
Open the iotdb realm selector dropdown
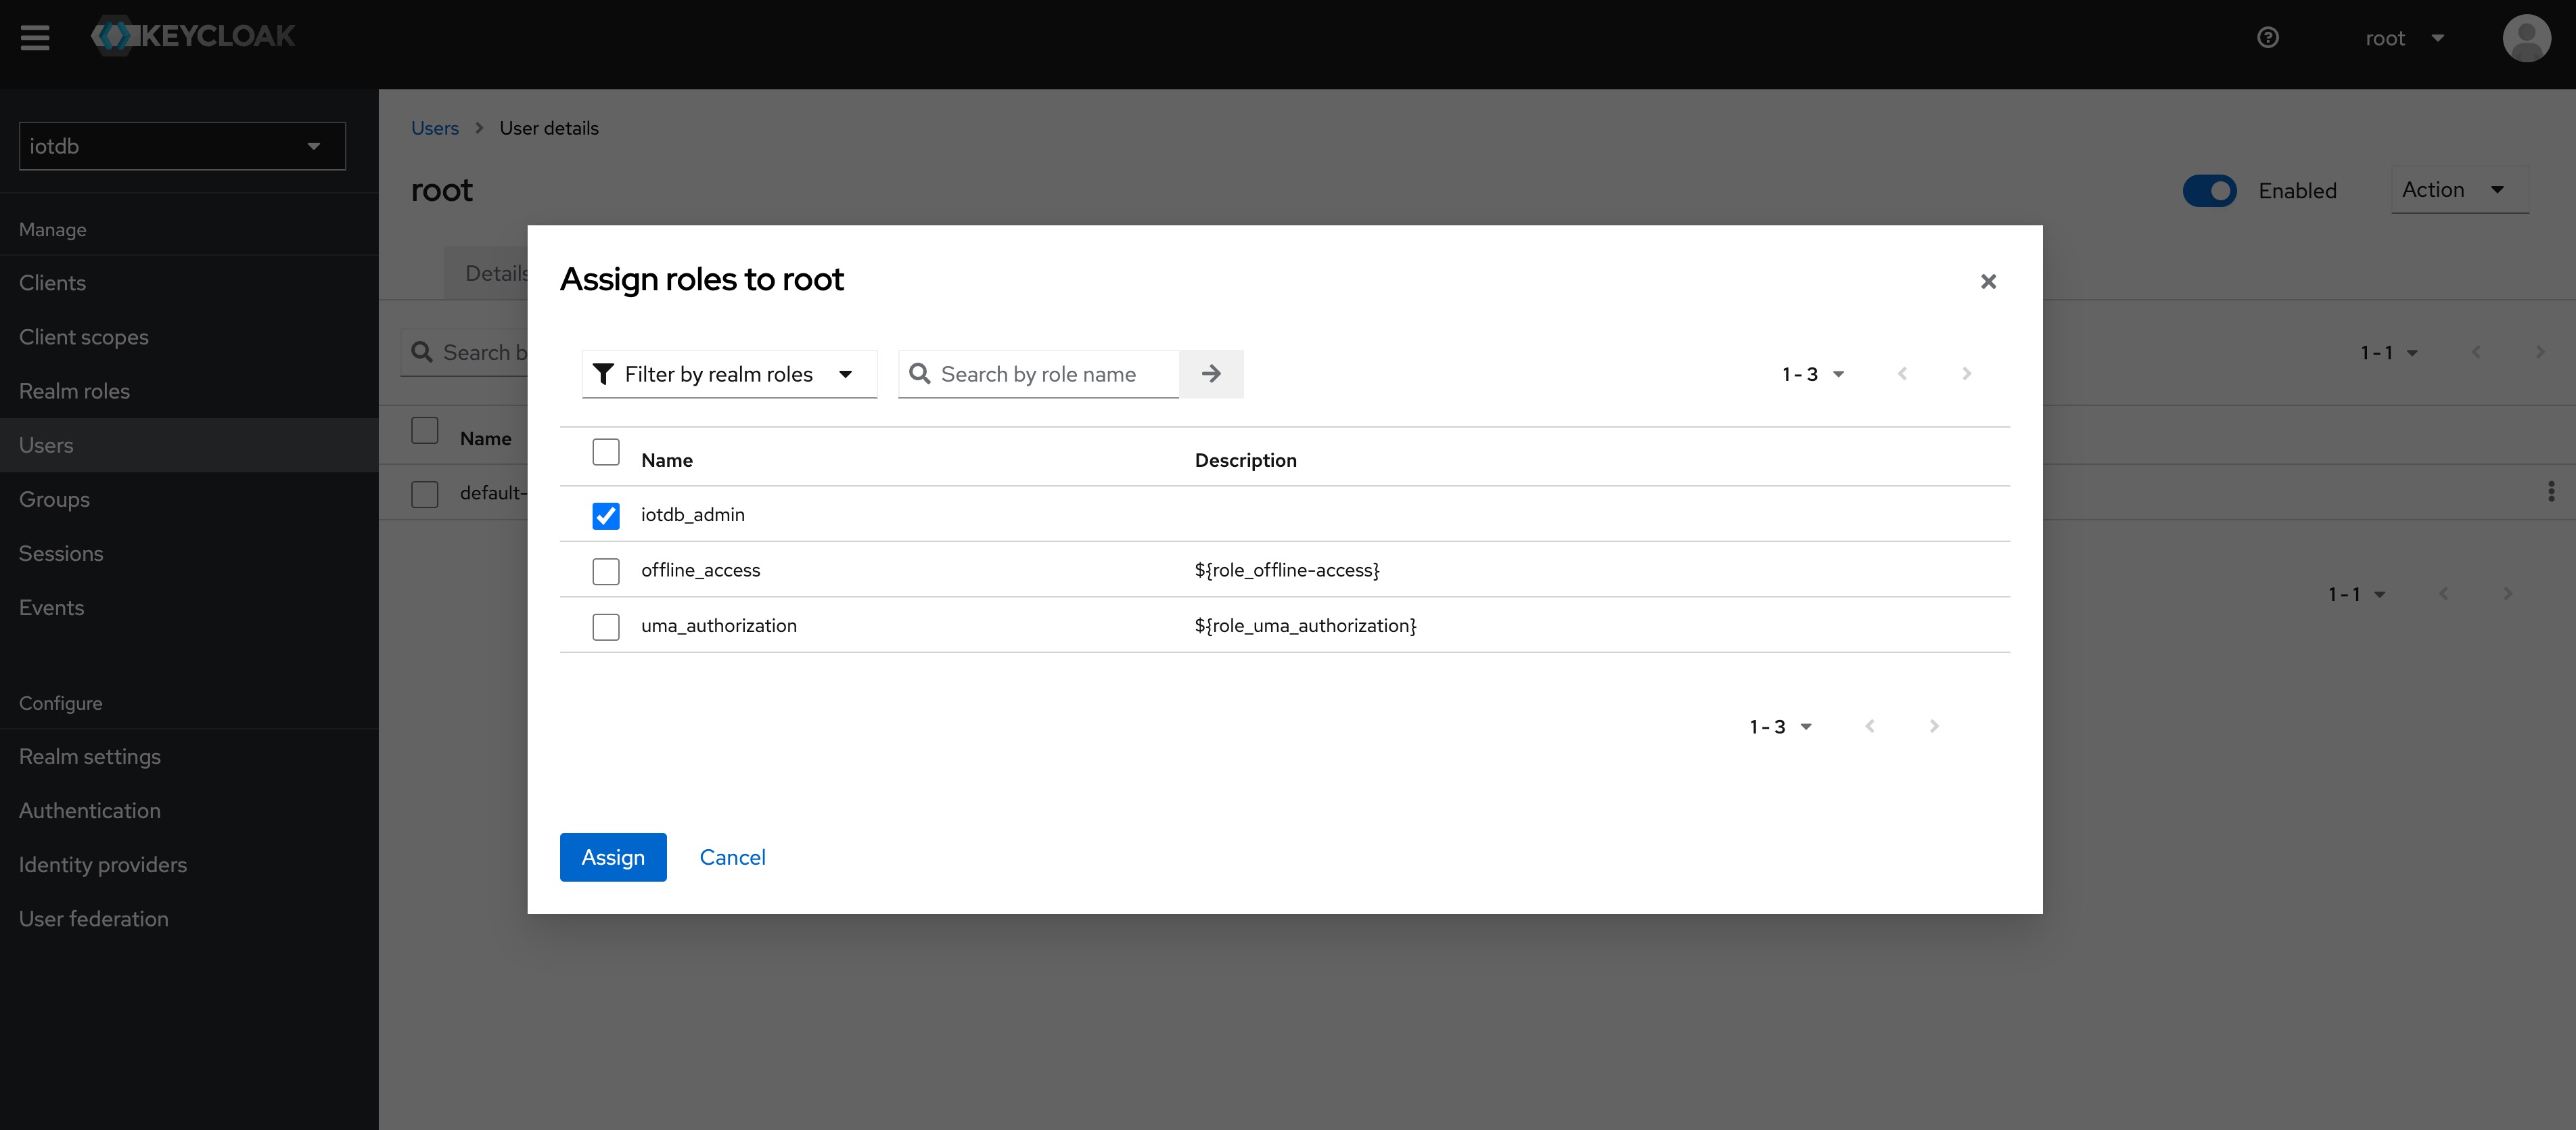point(182,146)
